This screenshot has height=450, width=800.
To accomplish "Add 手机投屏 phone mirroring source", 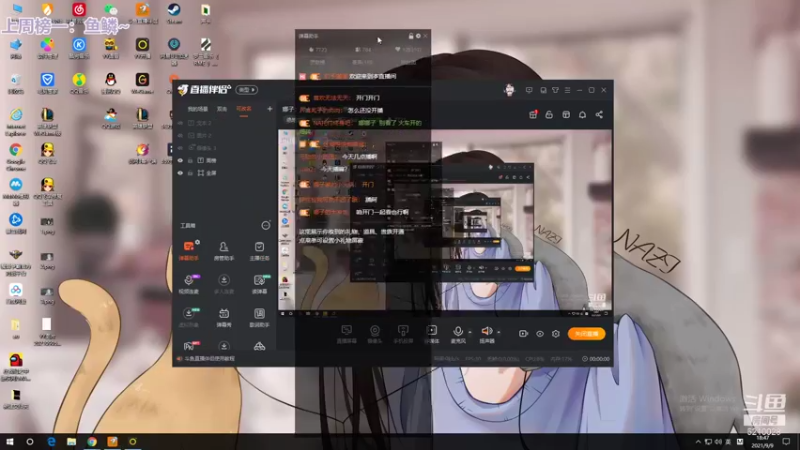I will click(x=403, y=334).
